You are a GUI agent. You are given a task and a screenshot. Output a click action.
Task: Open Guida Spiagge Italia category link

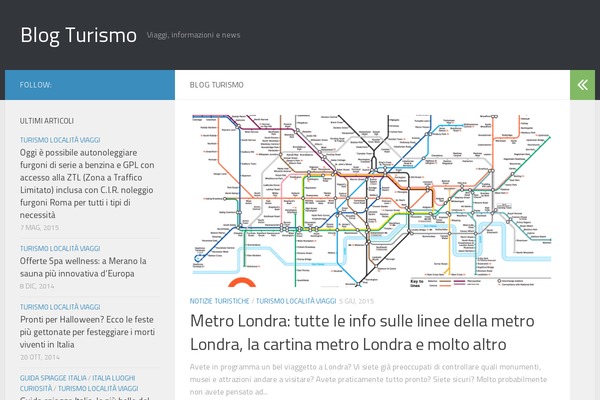pos(53,378)
